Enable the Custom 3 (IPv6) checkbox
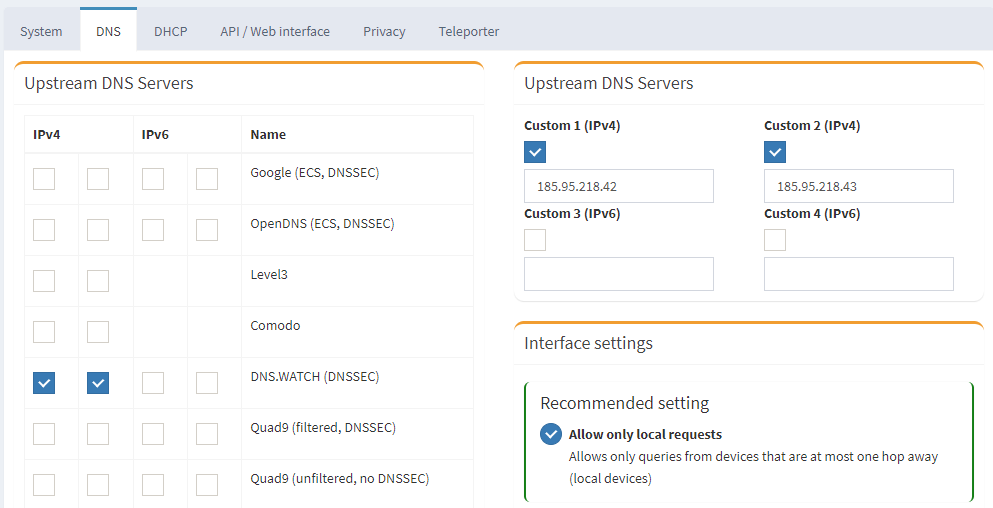The height and width of the screenshot is (508, 993). tap(535, 240)
